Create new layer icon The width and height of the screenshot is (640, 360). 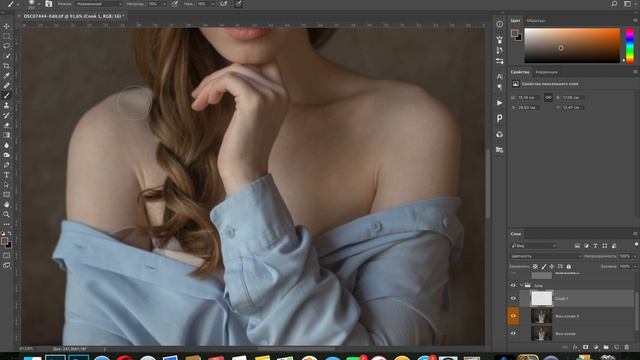[x=616, y=347]
